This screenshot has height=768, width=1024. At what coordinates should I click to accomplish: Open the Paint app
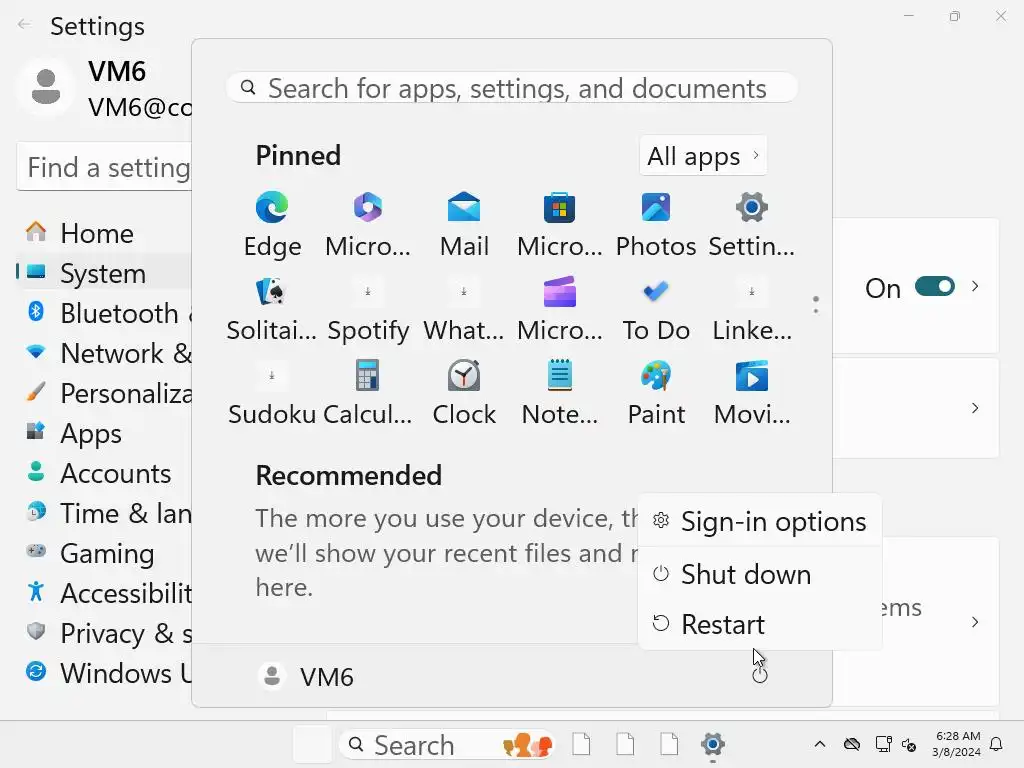(x=656, y=393)
